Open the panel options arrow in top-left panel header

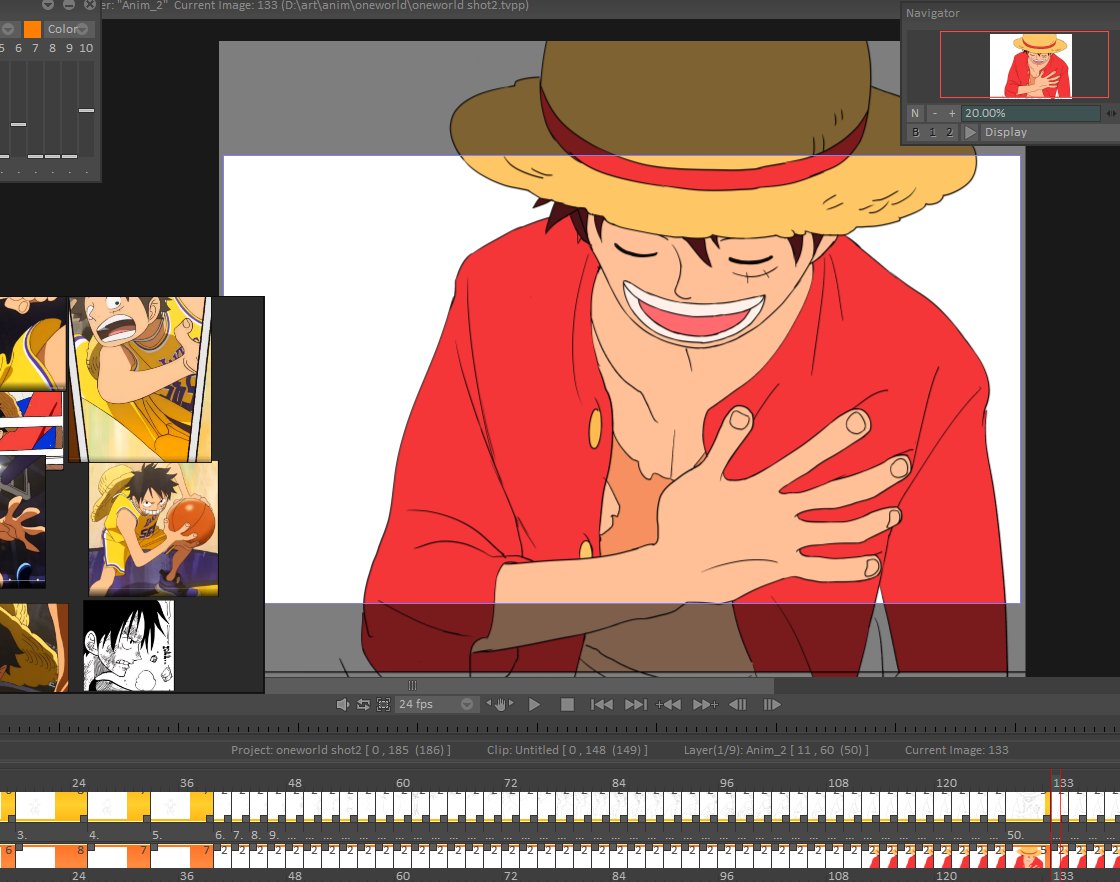point(48,4)
